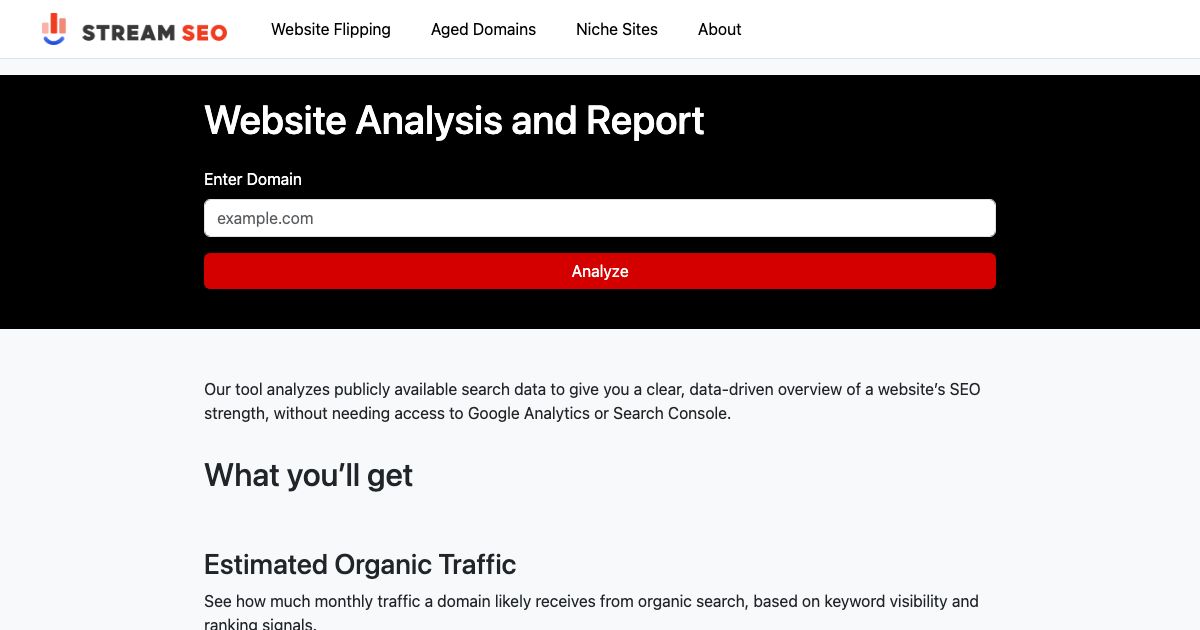Click the Enter Domain field label

[252, 179]
